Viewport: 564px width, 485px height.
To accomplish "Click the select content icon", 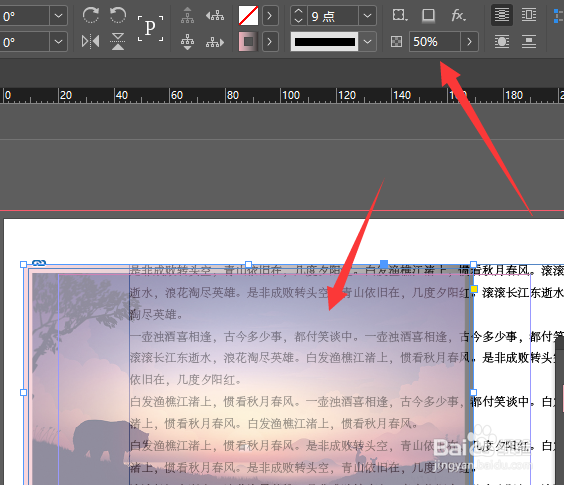I will pos(187,42).
